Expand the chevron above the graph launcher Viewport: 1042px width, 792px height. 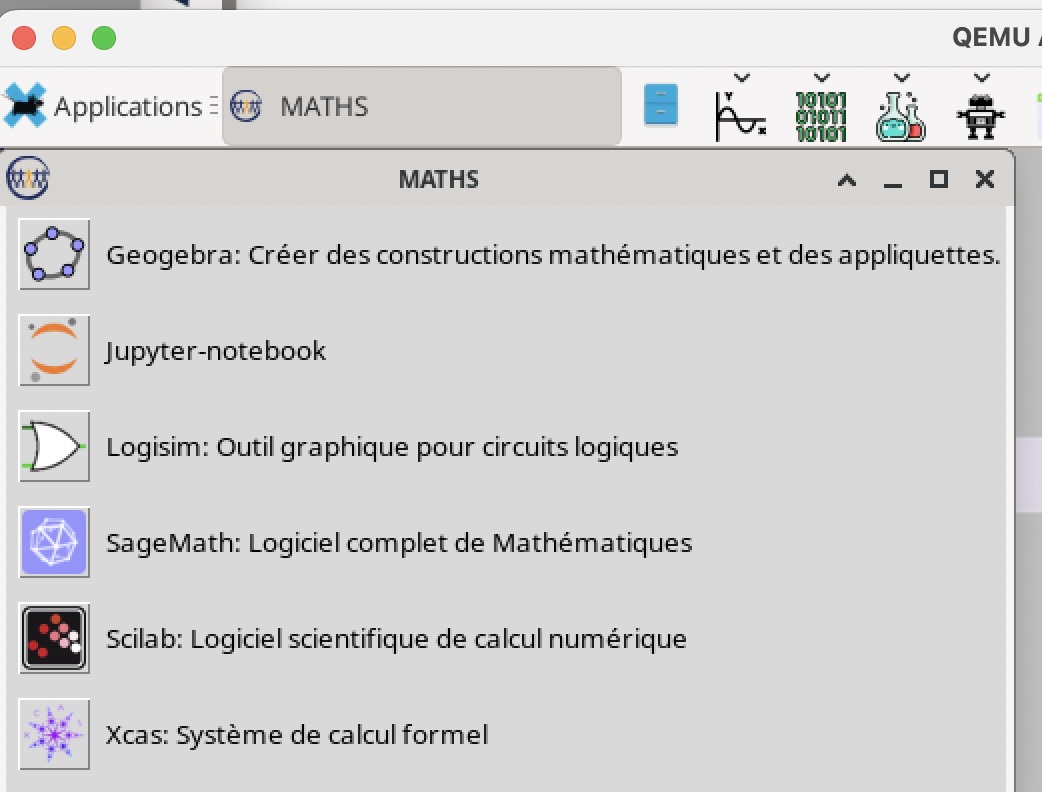(742, 78)
